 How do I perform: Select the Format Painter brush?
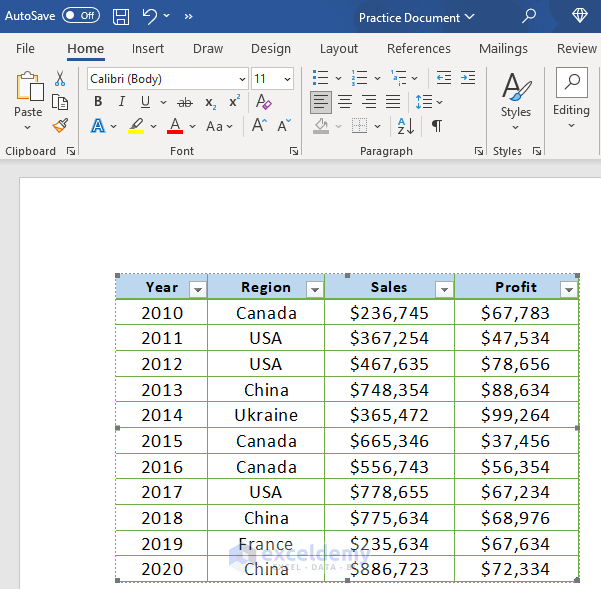pos(60,125)
